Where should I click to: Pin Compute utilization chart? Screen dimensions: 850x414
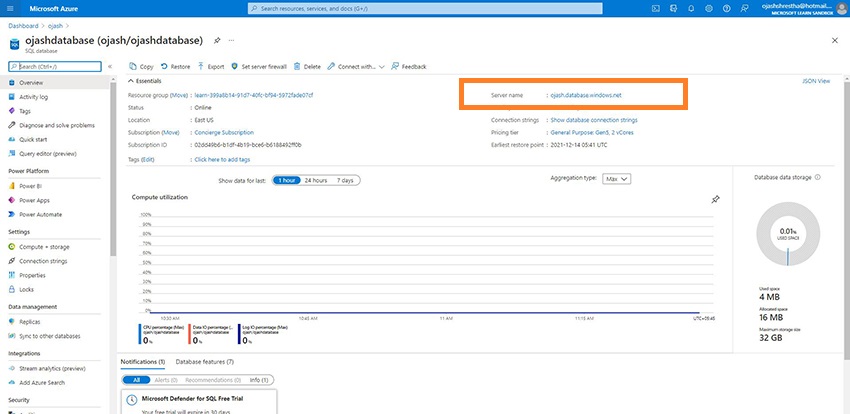(716, 199)
